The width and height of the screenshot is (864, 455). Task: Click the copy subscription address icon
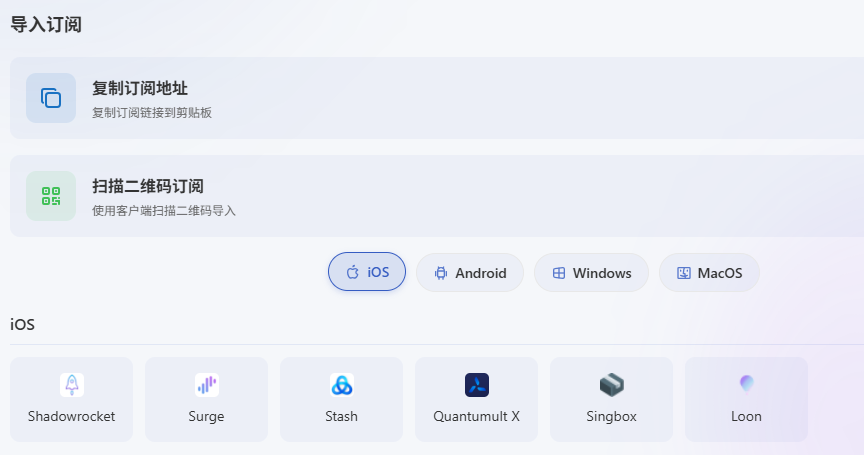click(x=51, y=98)
